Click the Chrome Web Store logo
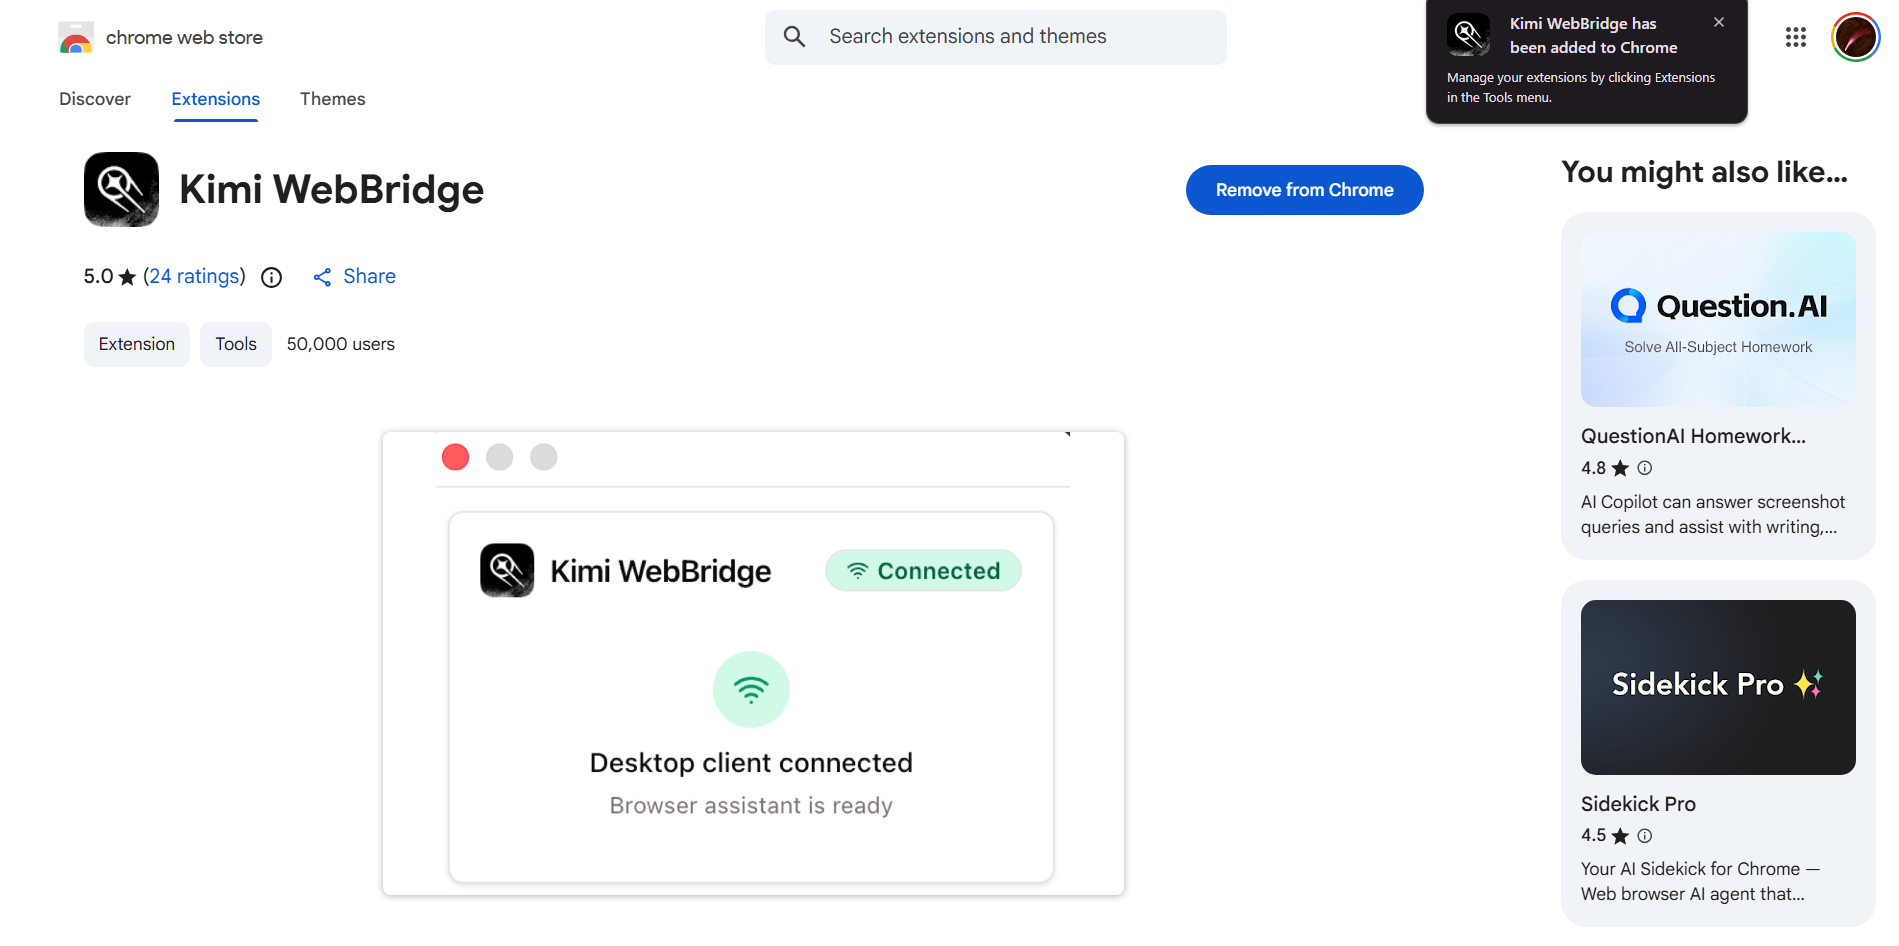Viewport: 1899px width, 946px height. [76, 38]
